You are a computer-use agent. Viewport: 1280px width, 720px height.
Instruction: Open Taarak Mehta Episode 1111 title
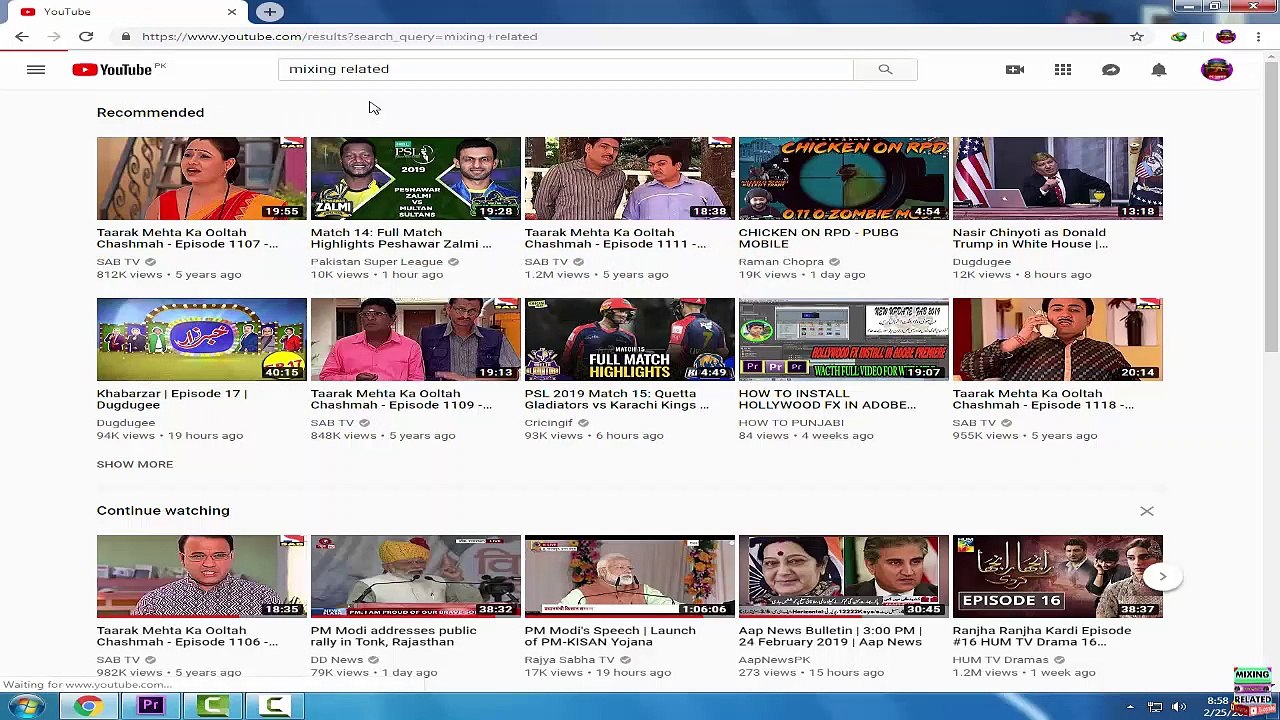pyautogui.click(x=615, y=238)
